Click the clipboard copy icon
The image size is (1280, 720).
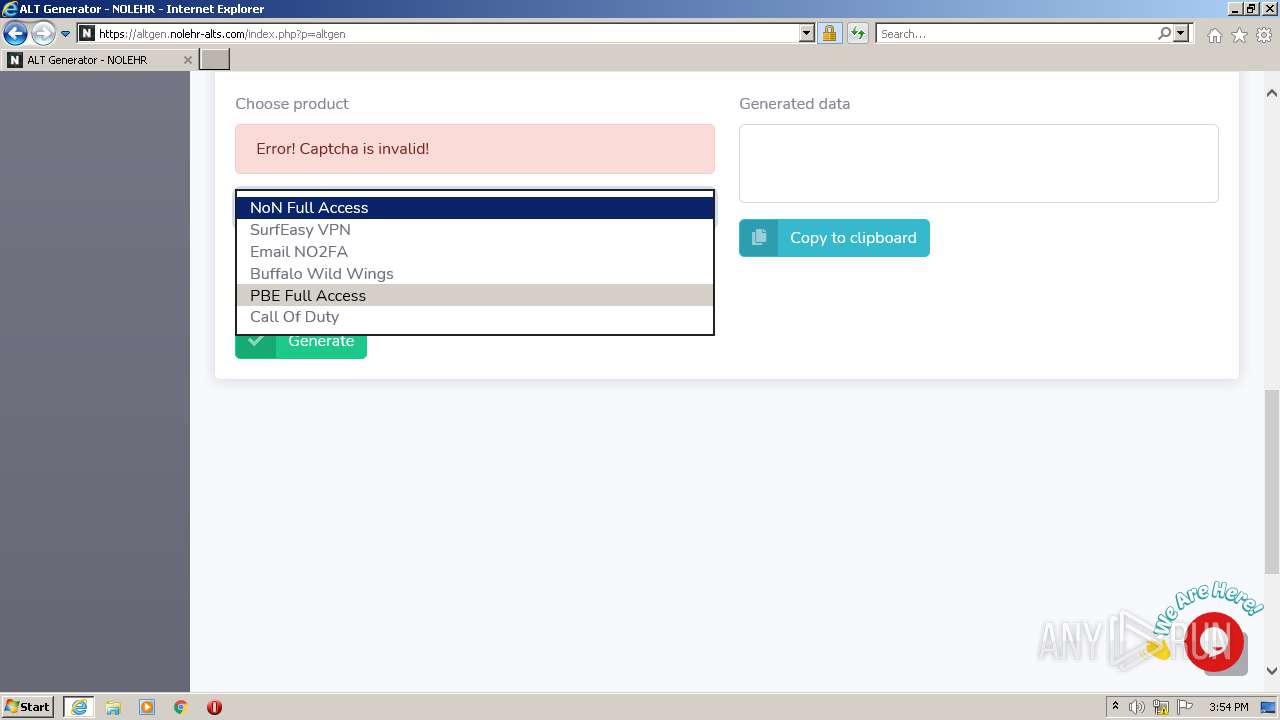click(x=759, y=238)
